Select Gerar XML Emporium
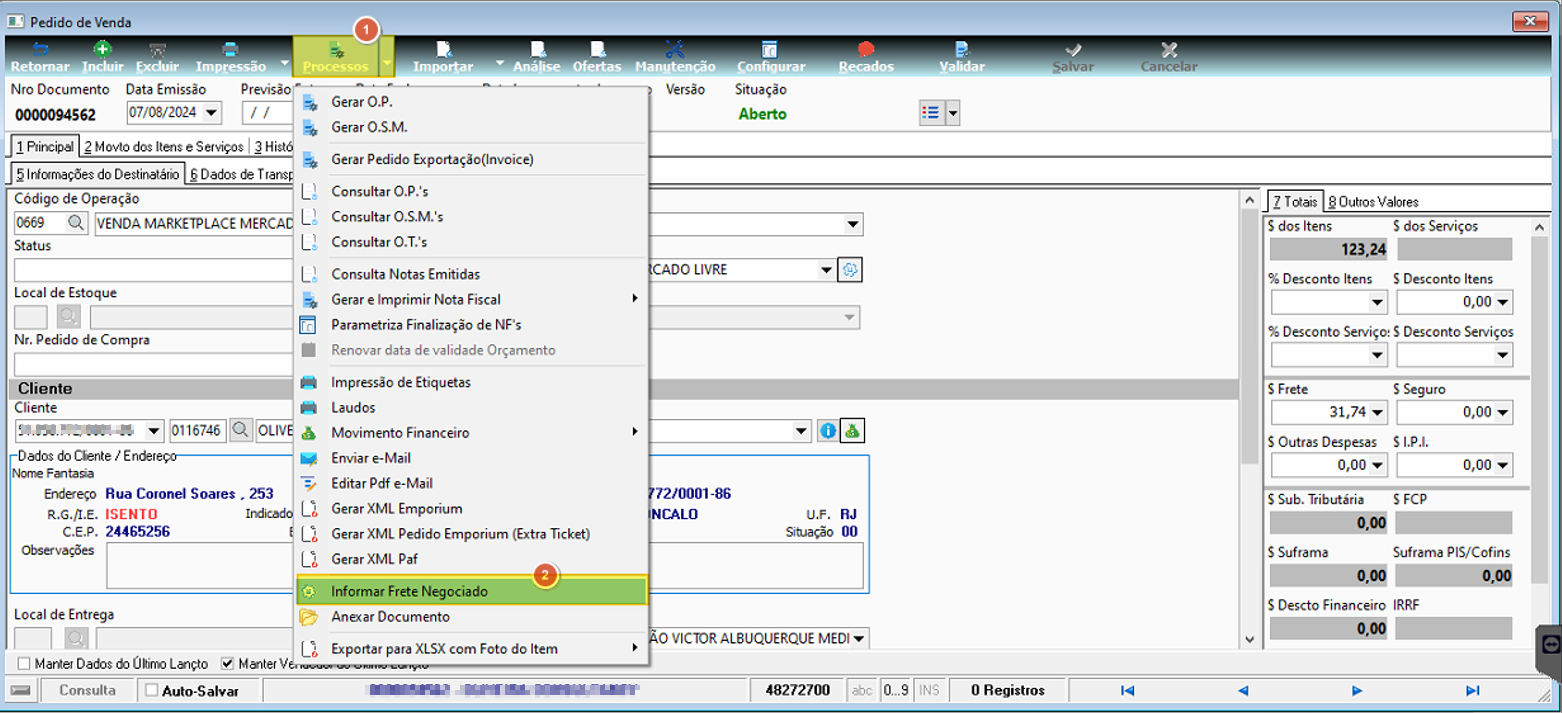1562x713 pixels. tap(473, 509)
